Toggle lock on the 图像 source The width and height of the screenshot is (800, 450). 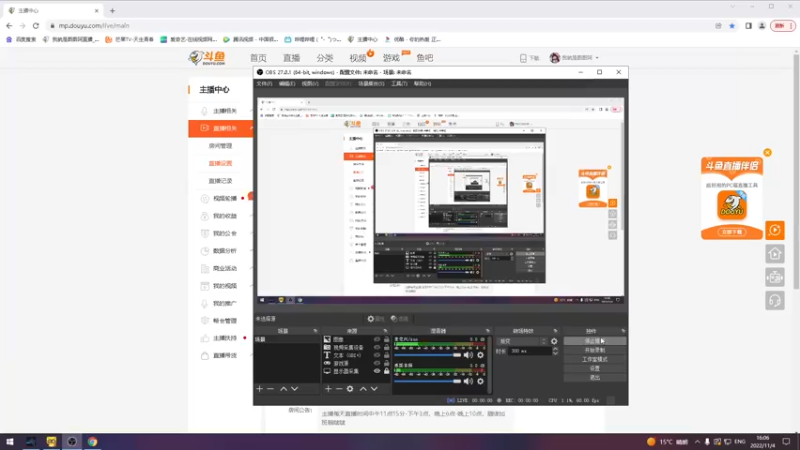(x=386, y=339)
